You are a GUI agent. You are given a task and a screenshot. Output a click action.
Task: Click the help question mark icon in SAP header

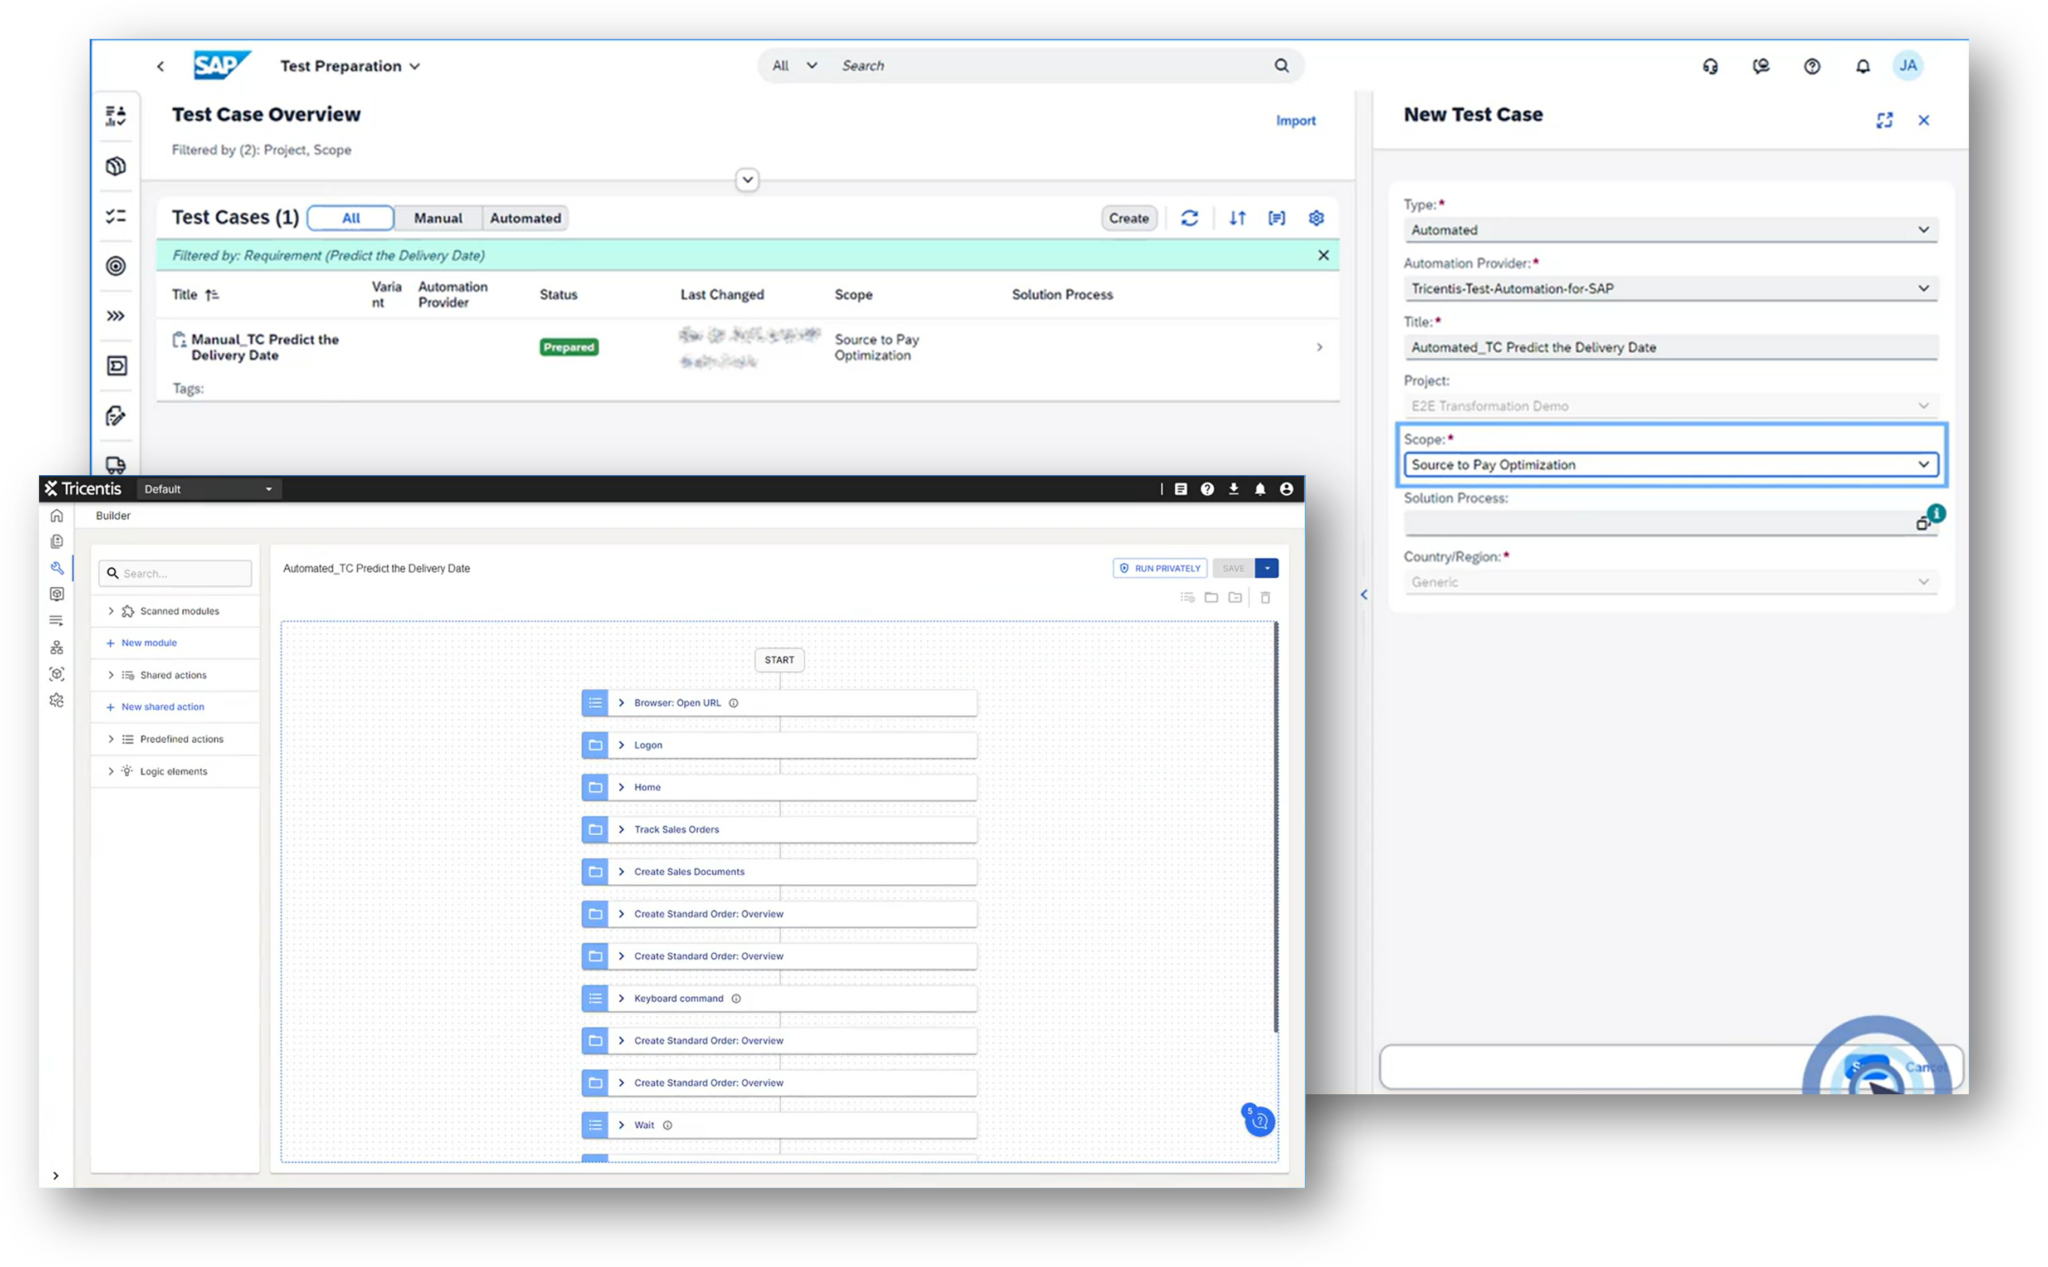(1812, 65)
